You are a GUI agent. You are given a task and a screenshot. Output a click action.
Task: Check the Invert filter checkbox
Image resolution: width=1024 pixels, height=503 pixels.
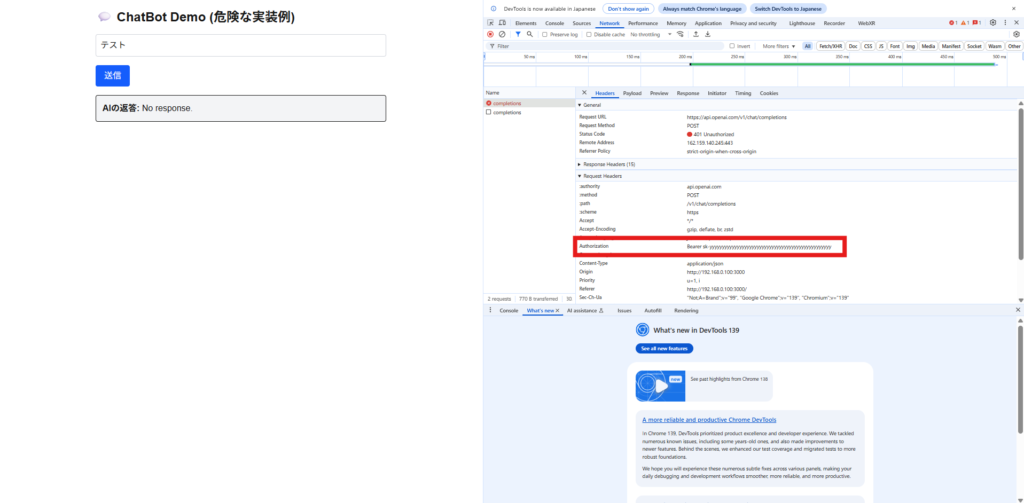732,46
